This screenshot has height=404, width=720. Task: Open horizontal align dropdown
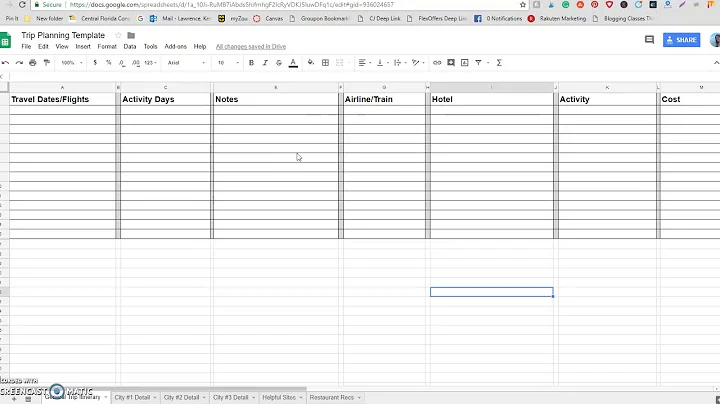click(x=365, y=62)
